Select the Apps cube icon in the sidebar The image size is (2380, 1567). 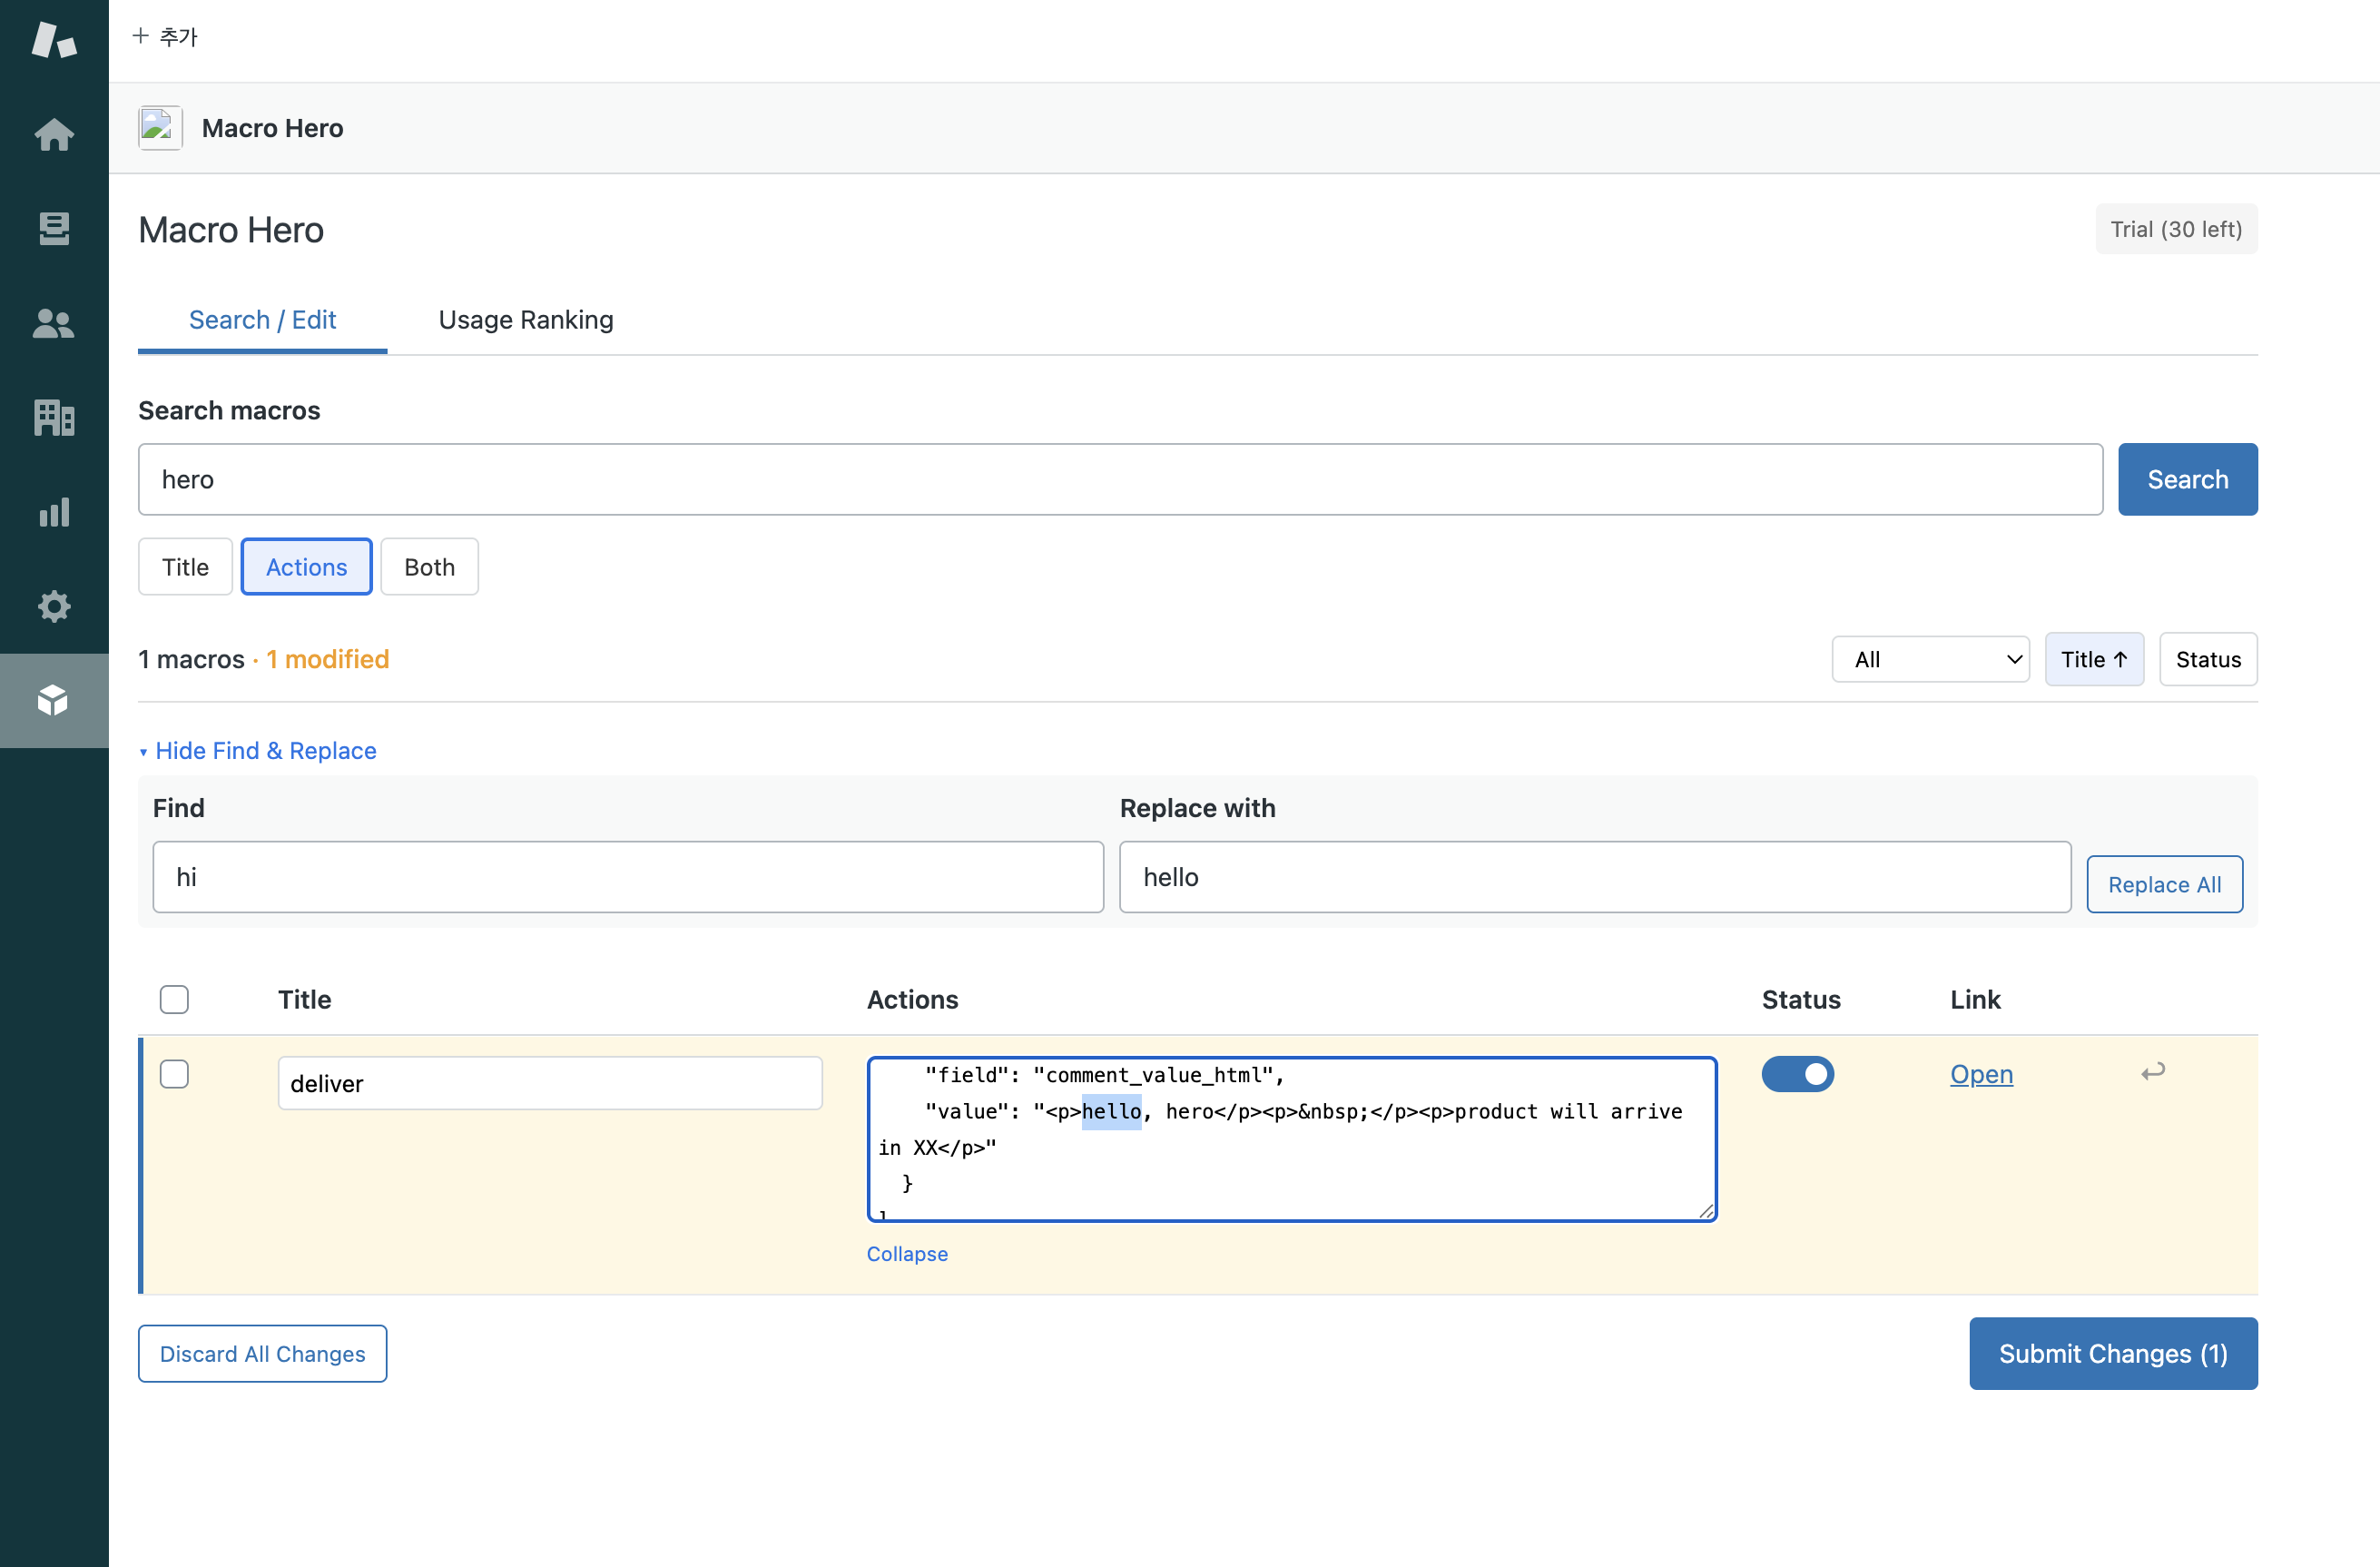click(x=54, y=701)
